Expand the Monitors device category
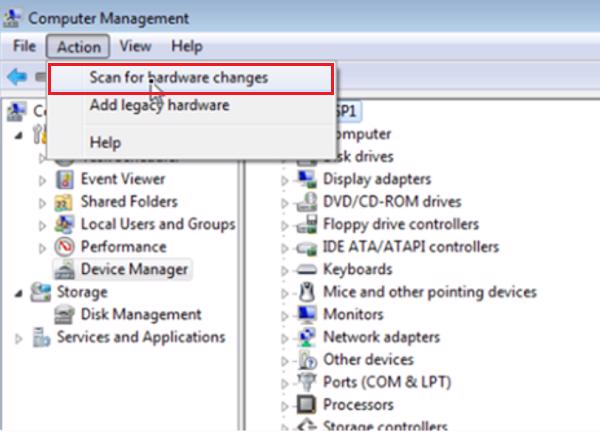 [285, 315]
